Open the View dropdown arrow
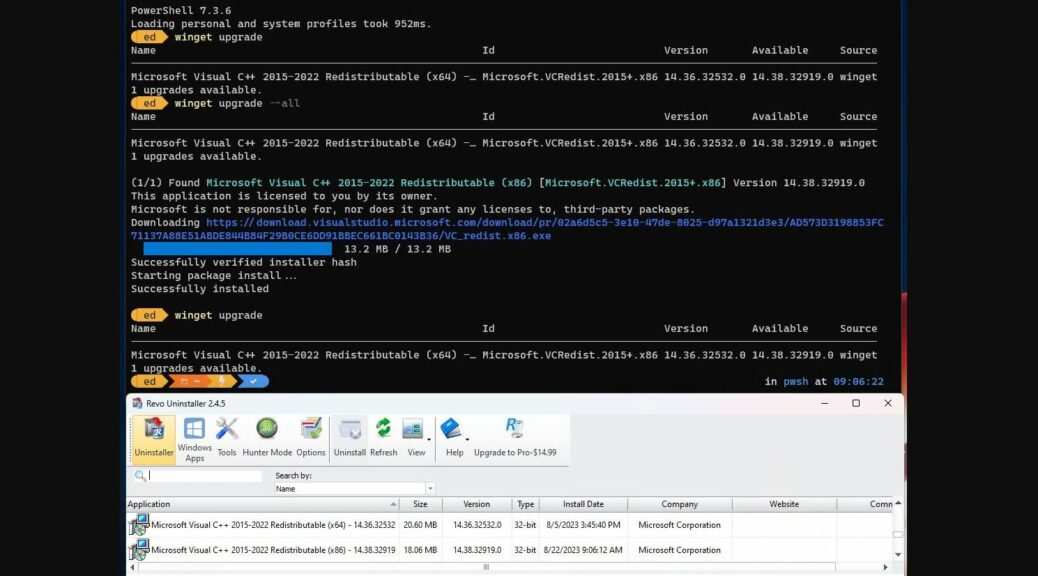 tap(429, 440)
